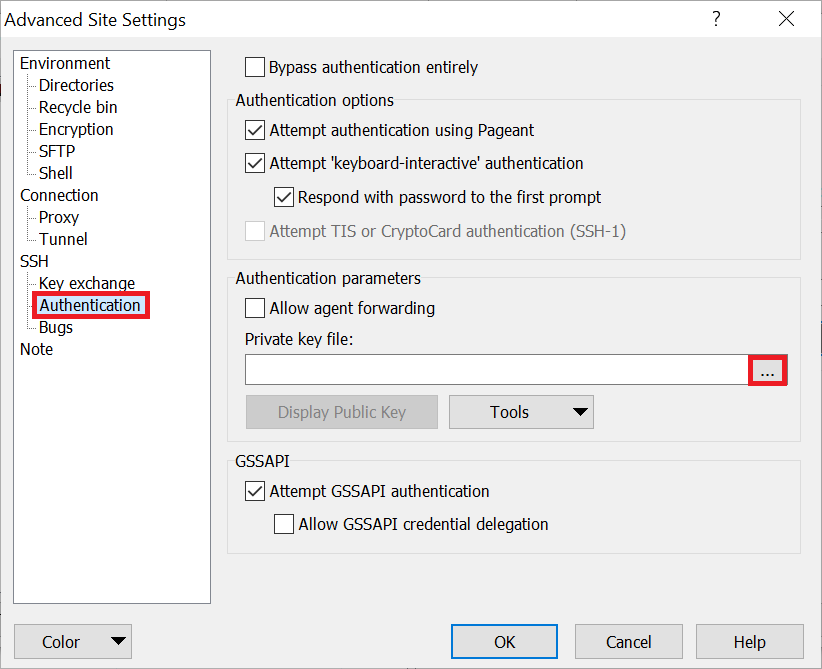Enable Allow GSSAPI credential delegation
Image resolution: width=822 pixels, height=669 pixels.
284,524
